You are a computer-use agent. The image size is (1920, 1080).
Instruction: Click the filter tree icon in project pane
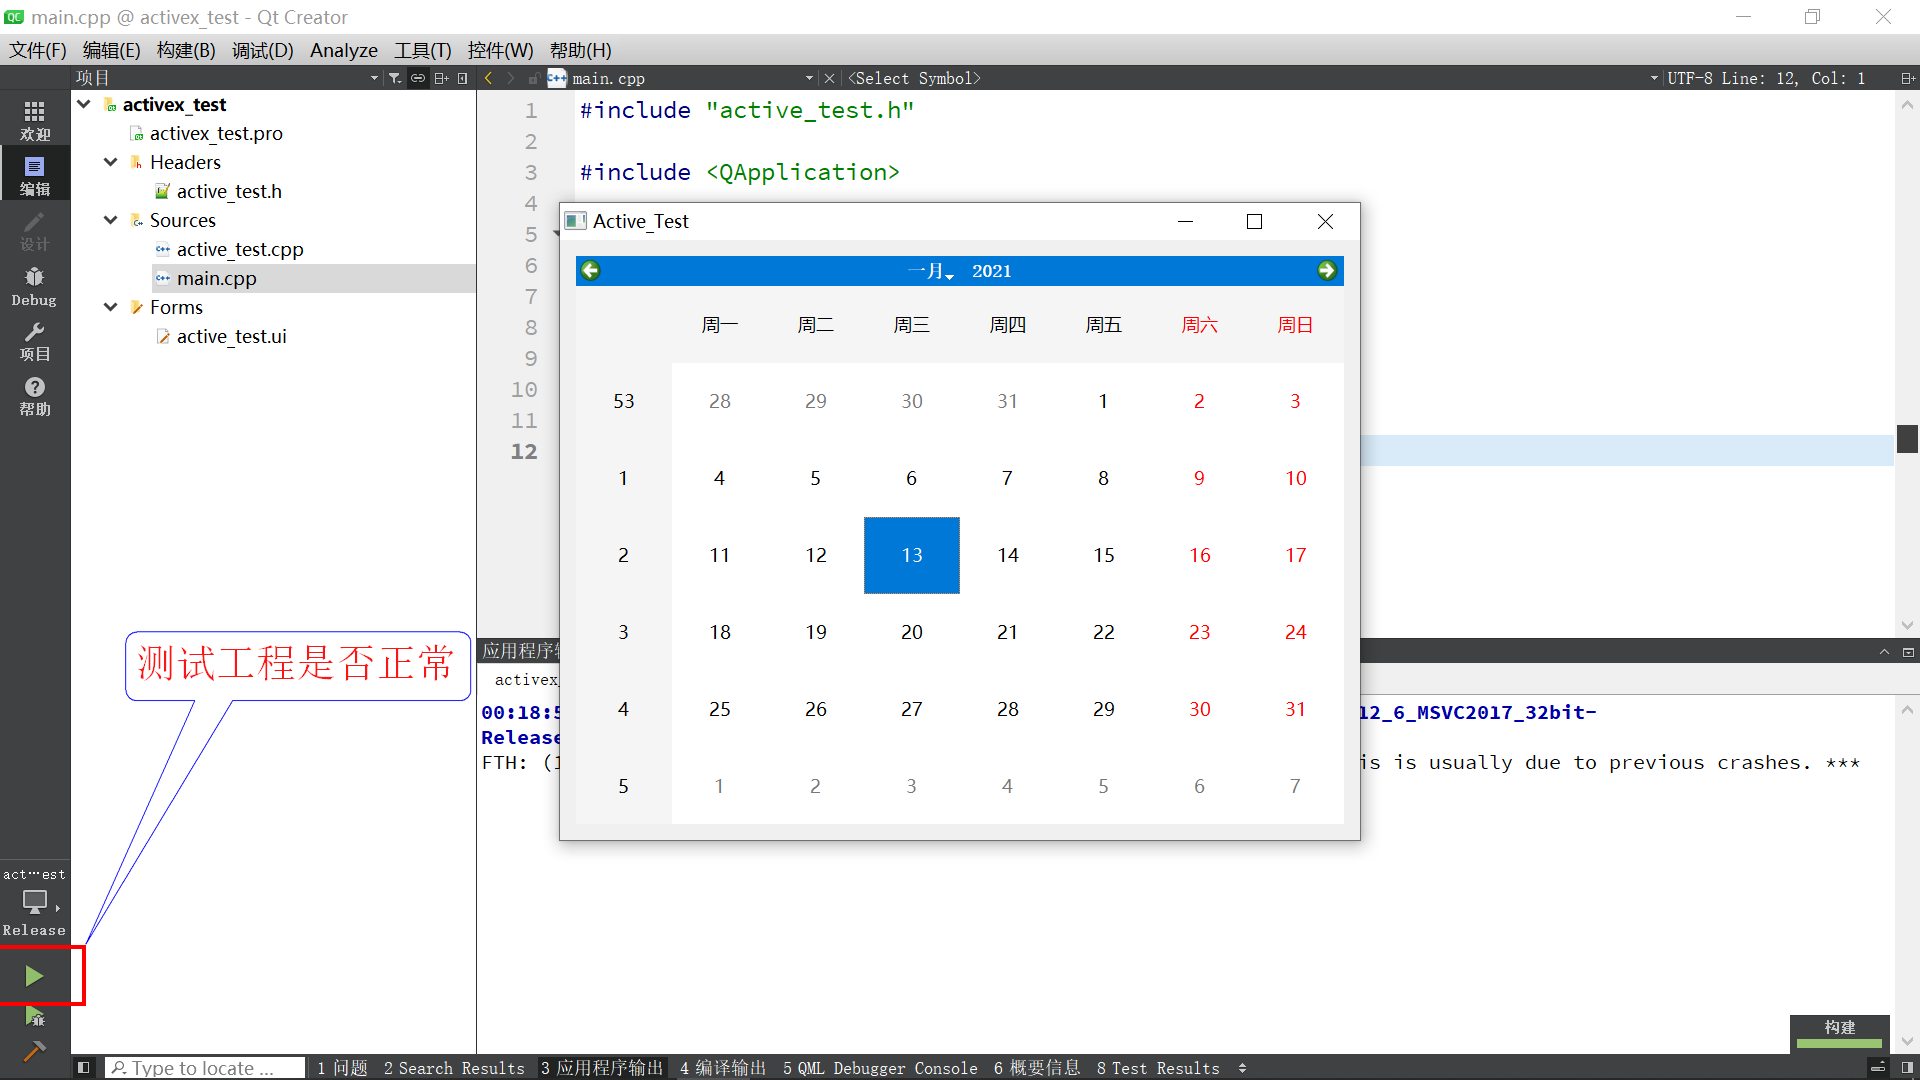coord(395,78)
